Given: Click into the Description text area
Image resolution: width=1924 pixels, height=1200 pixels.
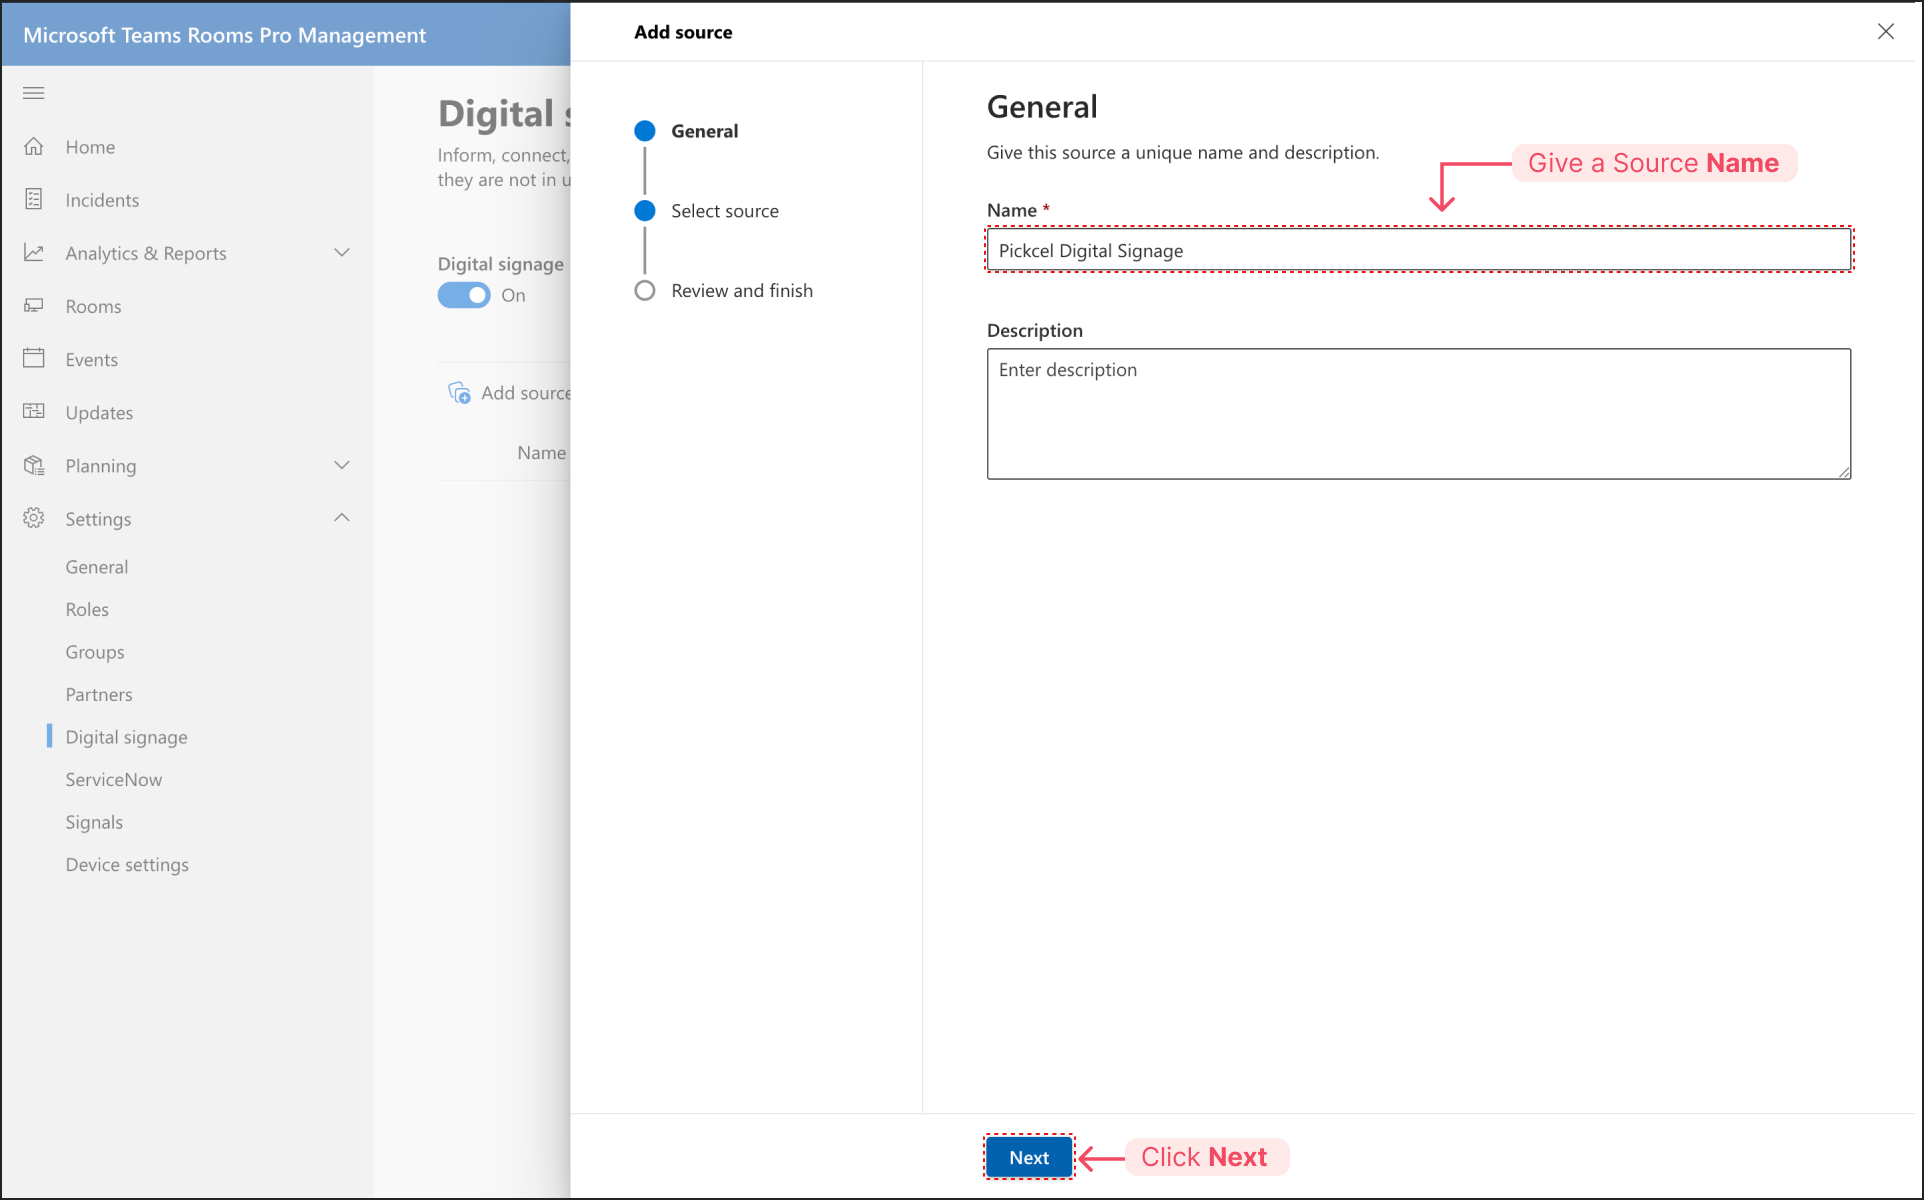Looking at the screenshot, I should [x=1418, y=414].
